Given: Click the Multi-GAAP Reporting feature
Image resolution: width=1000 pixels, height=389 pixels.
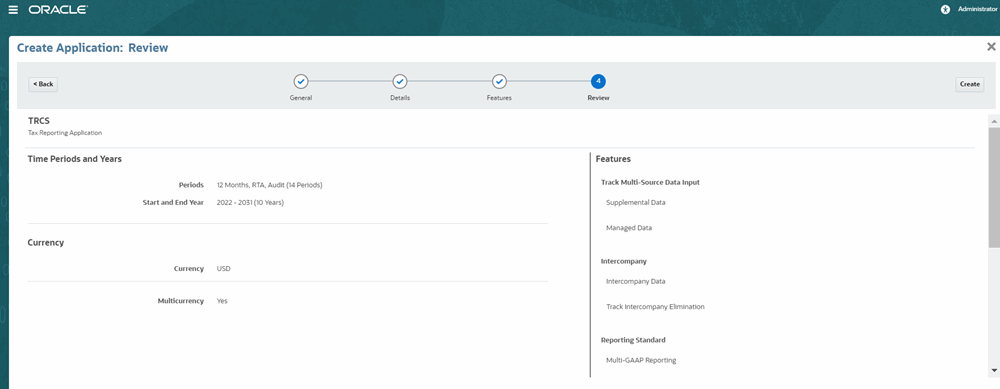Looking at the screenshot, I should click(642, 360).
